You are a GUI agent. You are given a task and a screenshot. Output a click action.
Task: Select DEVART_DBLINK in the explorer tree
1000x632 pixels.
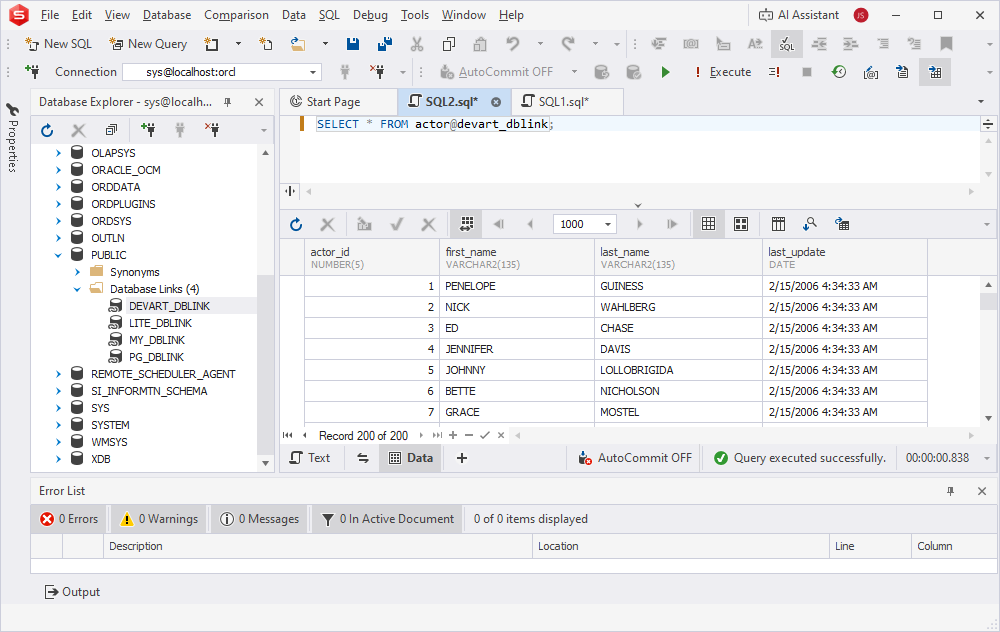coord(166,305)
